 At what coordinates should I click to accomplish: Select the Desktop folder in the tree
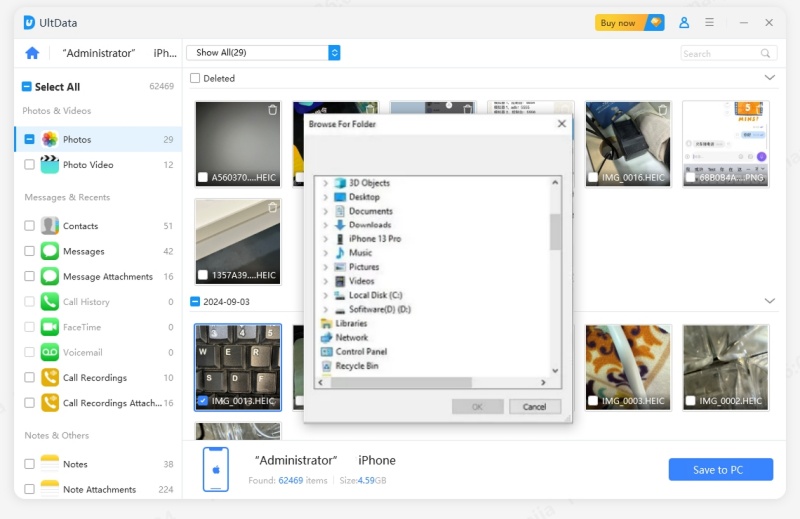[x=363, y=197]
